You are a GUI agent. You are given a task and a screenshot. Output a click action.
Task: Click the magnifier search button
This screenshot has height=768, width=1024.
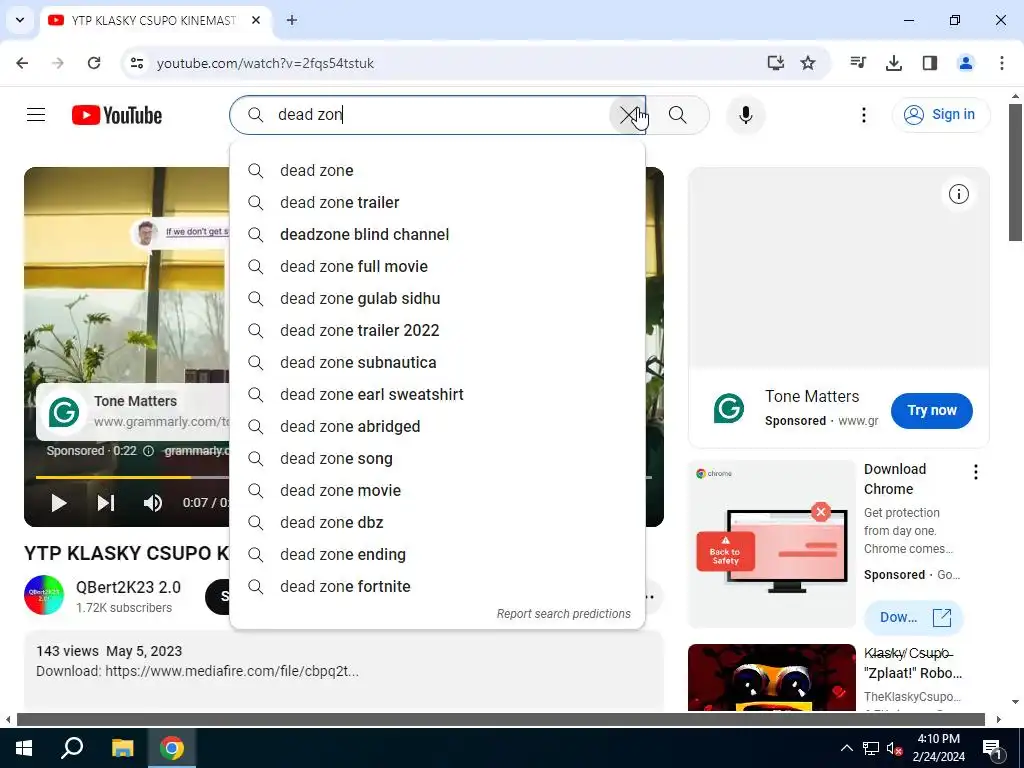pyautogui.click(x=678, y=115)
